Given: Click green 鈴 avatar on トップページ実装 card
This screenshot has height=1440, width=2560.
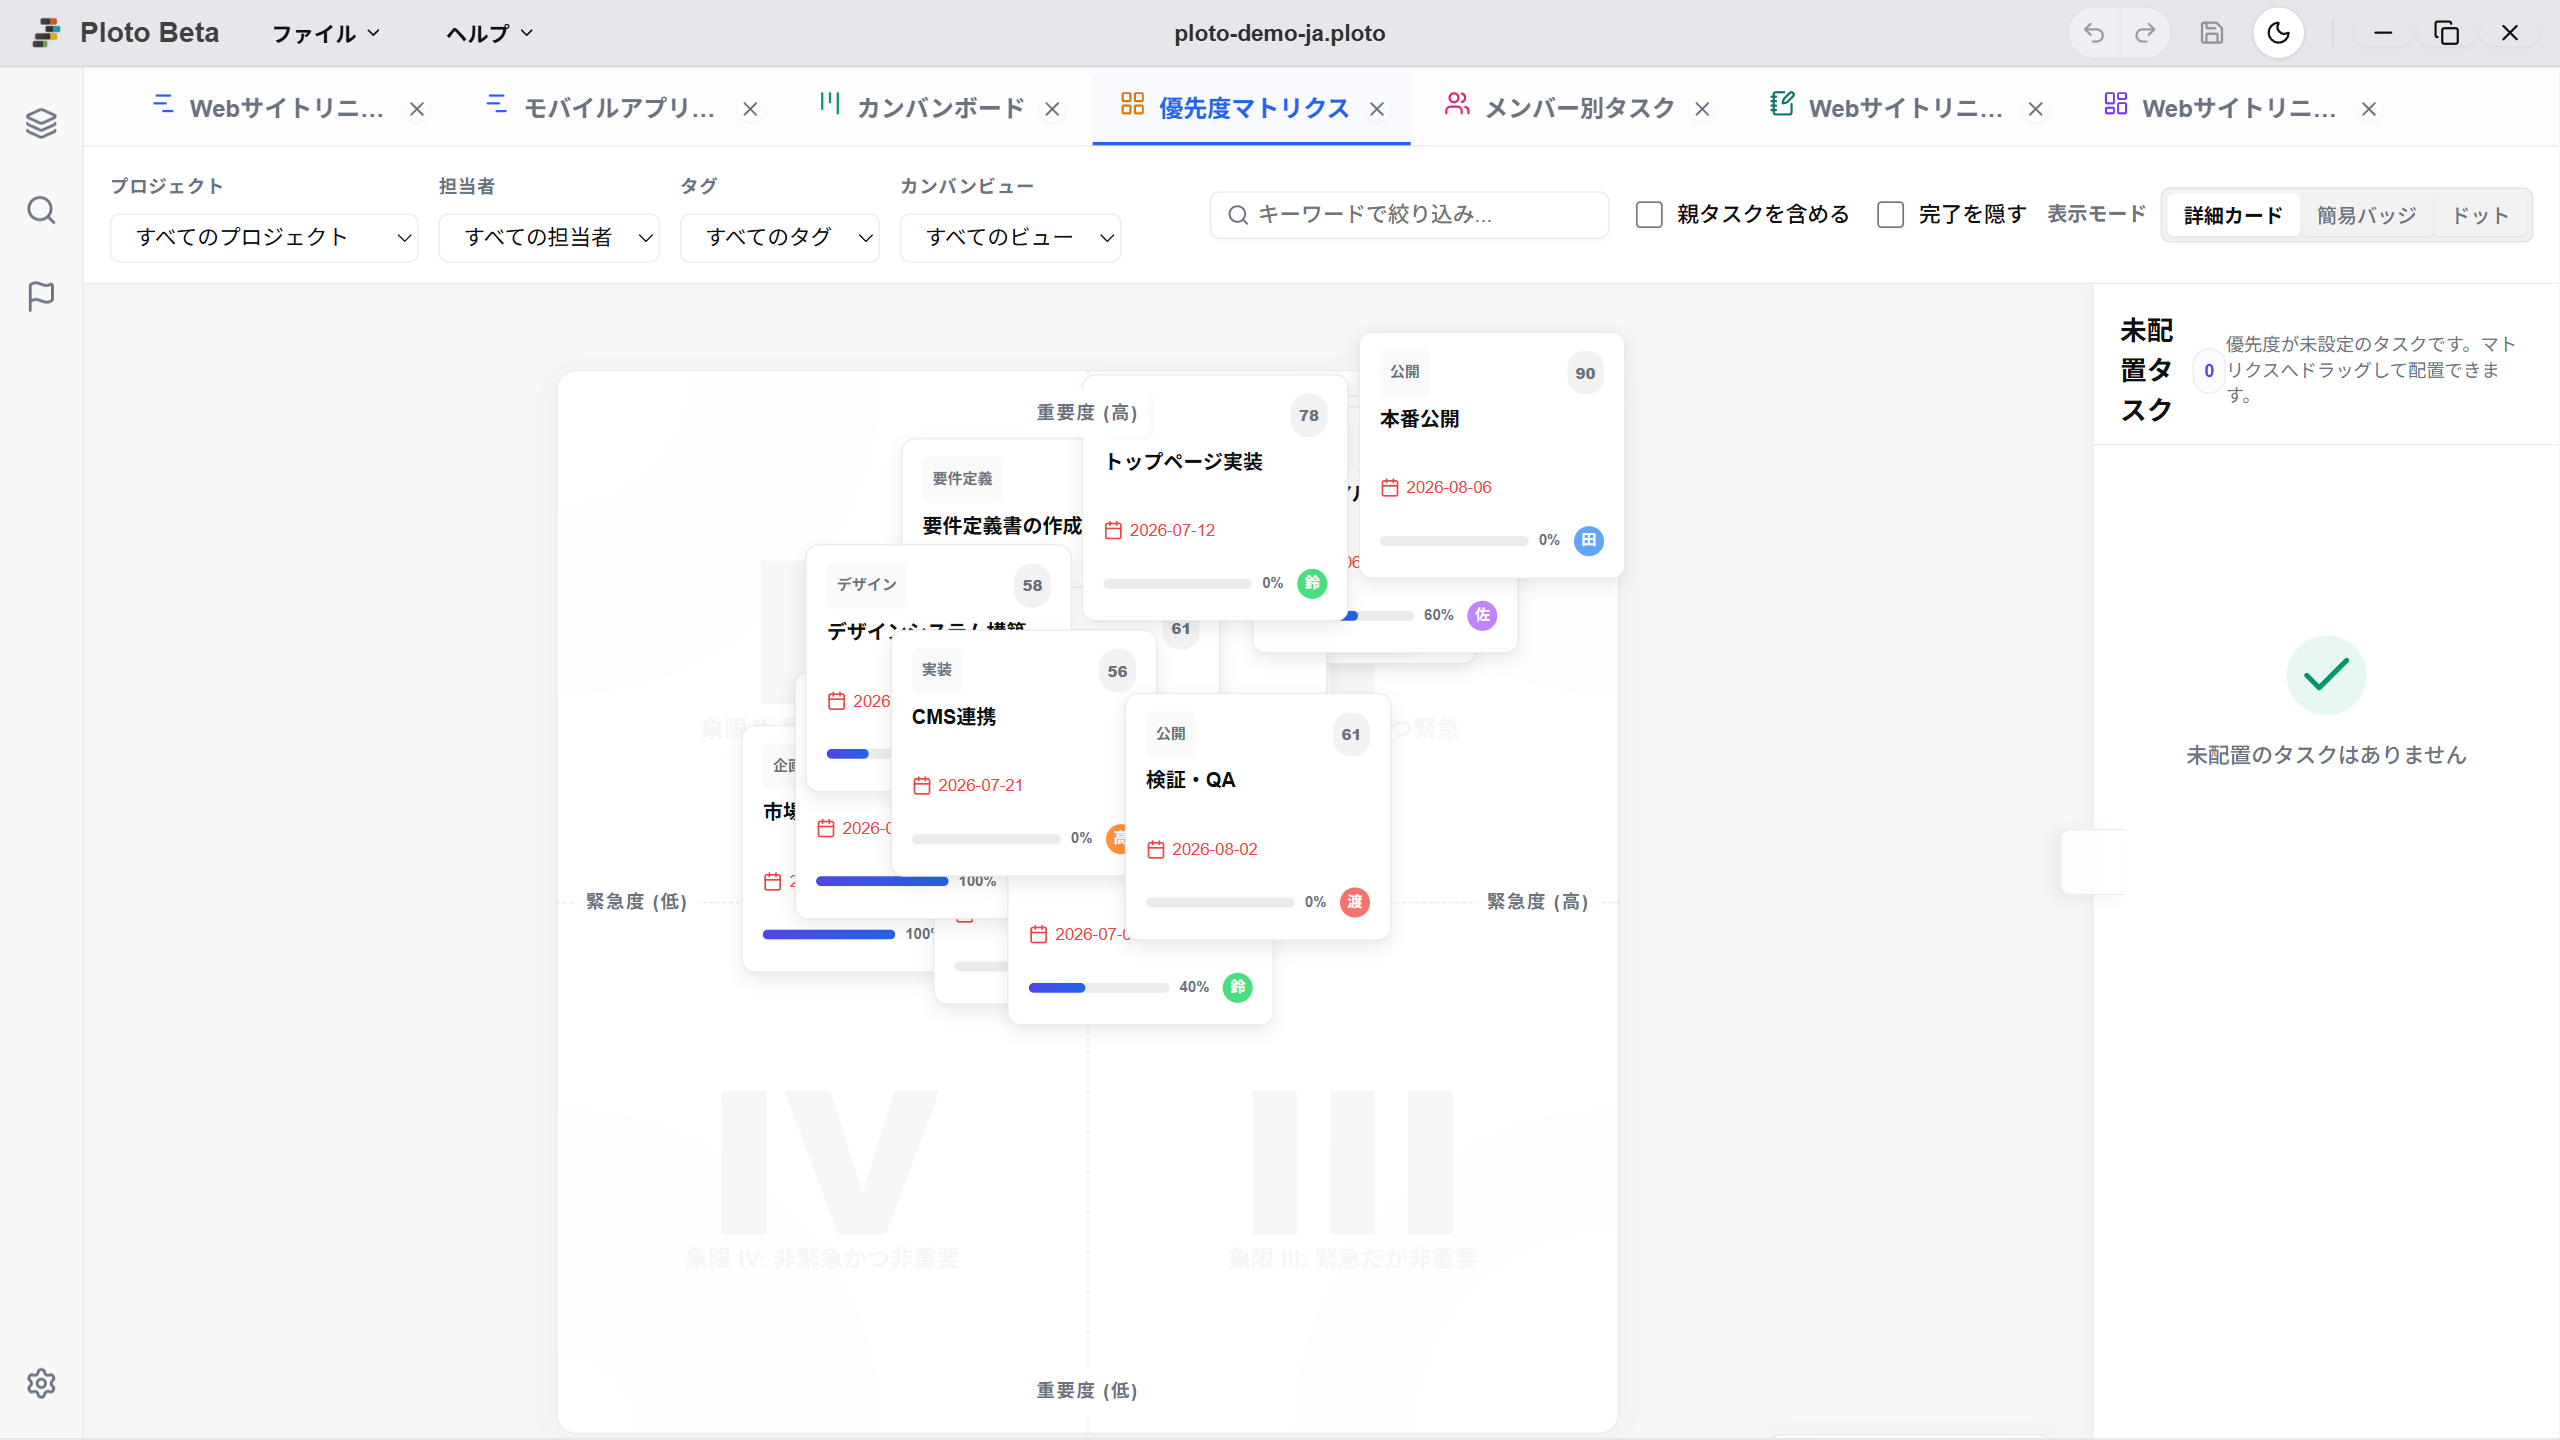Looking at the screenshot, I should coord(1312,583).
